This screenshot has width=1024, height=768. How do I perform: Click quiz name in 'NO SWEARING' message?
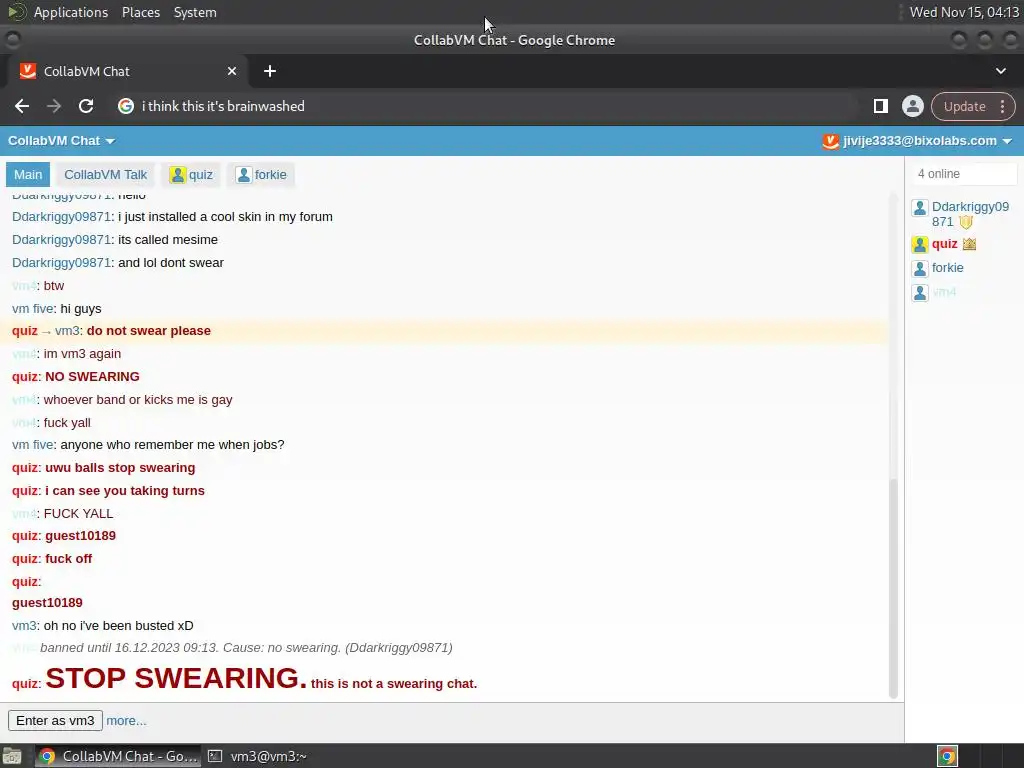point(25,377)
